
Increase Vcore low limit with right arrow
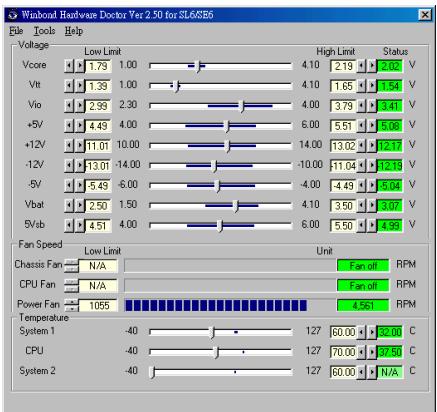click(80, 66)
